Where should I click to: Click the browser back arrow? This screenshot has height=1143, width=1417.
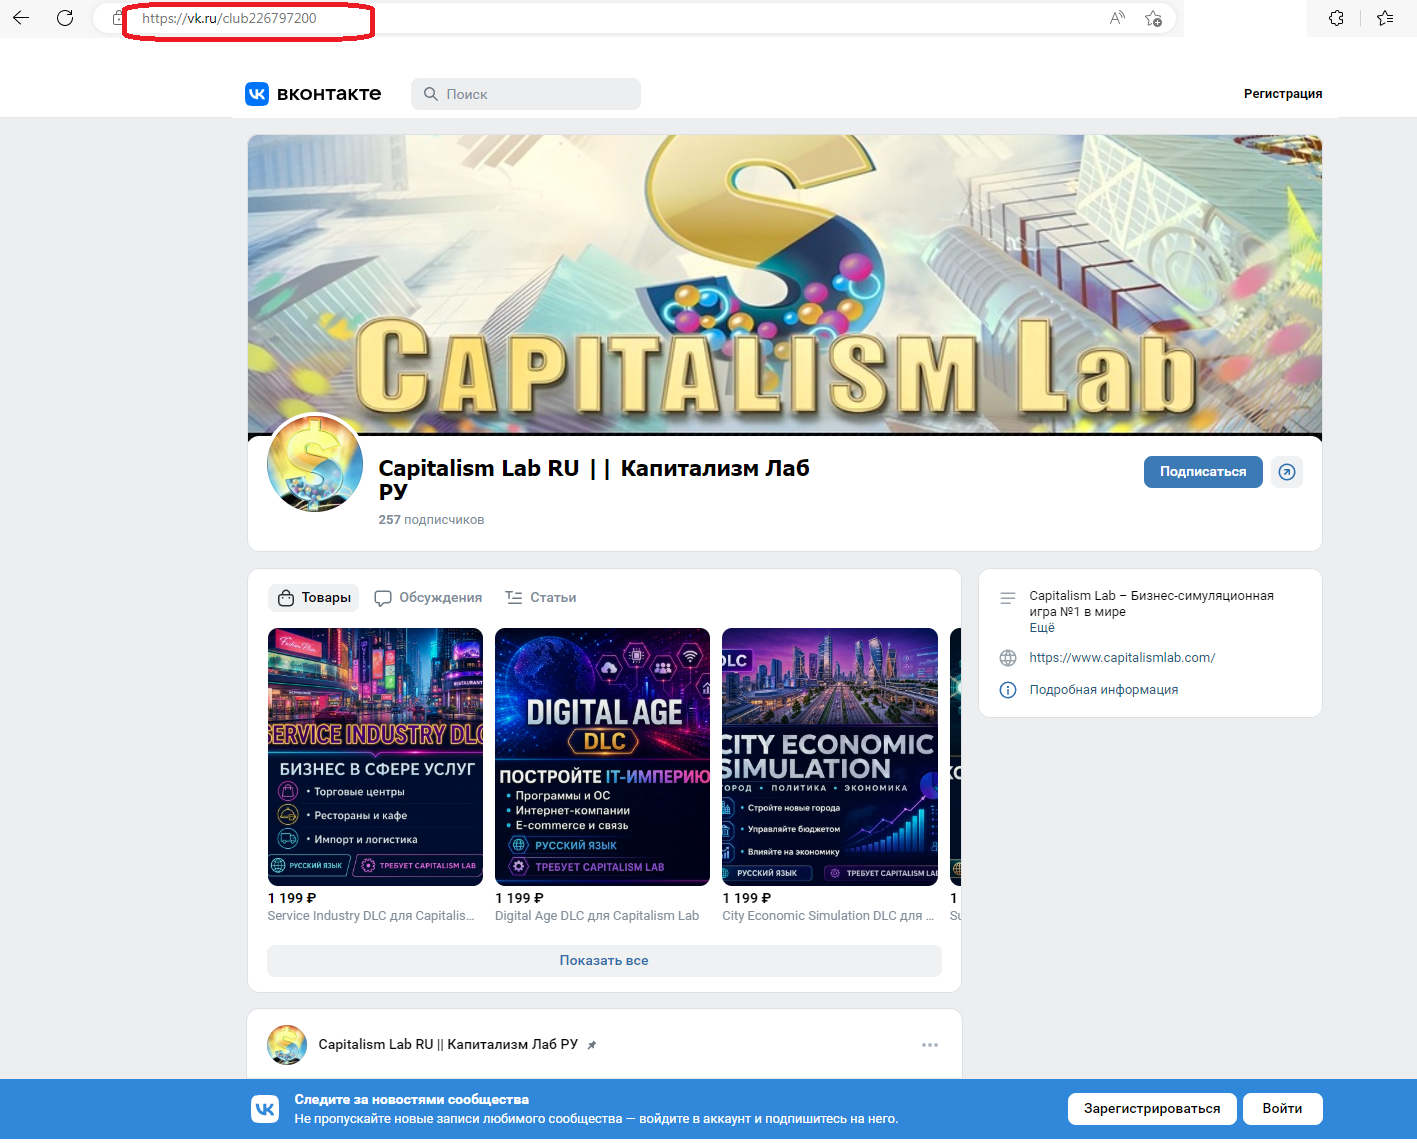(x=21, y=18)
